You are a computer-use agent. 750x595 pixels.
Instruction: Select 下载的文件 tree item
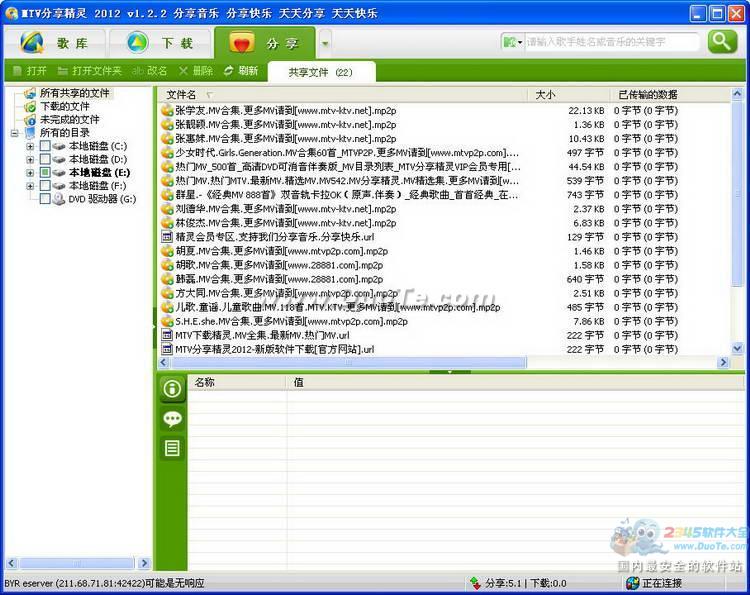click(x=65, y=106)
